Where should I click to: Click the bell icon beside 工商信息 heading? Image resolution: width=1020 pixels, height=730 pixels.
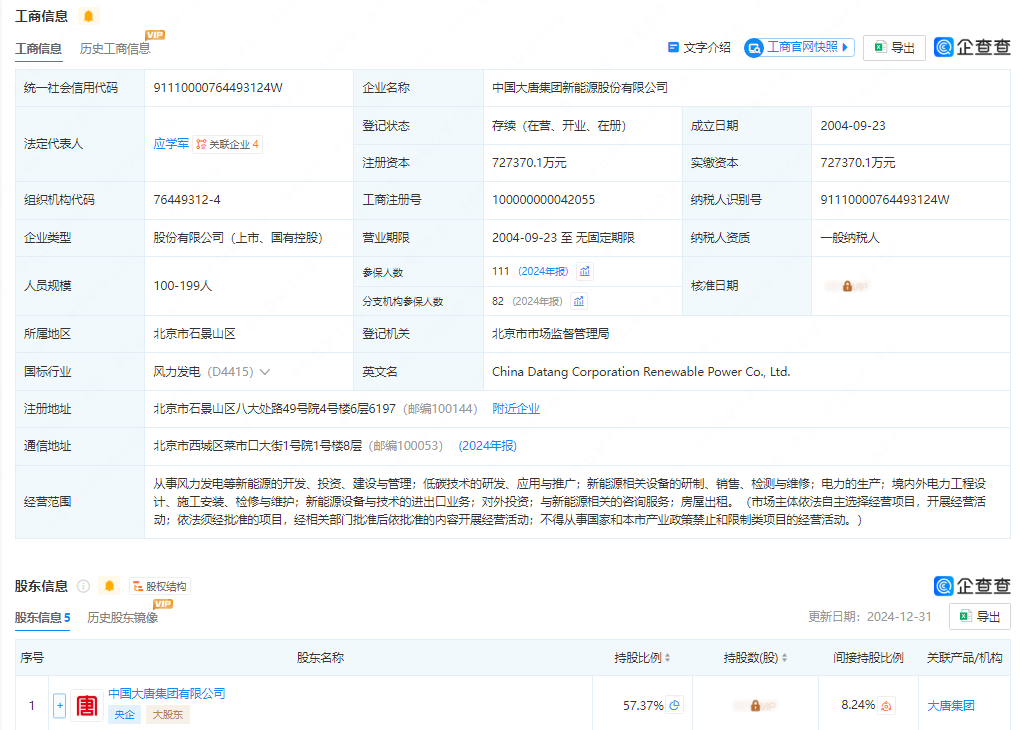[x=88, y=16]
